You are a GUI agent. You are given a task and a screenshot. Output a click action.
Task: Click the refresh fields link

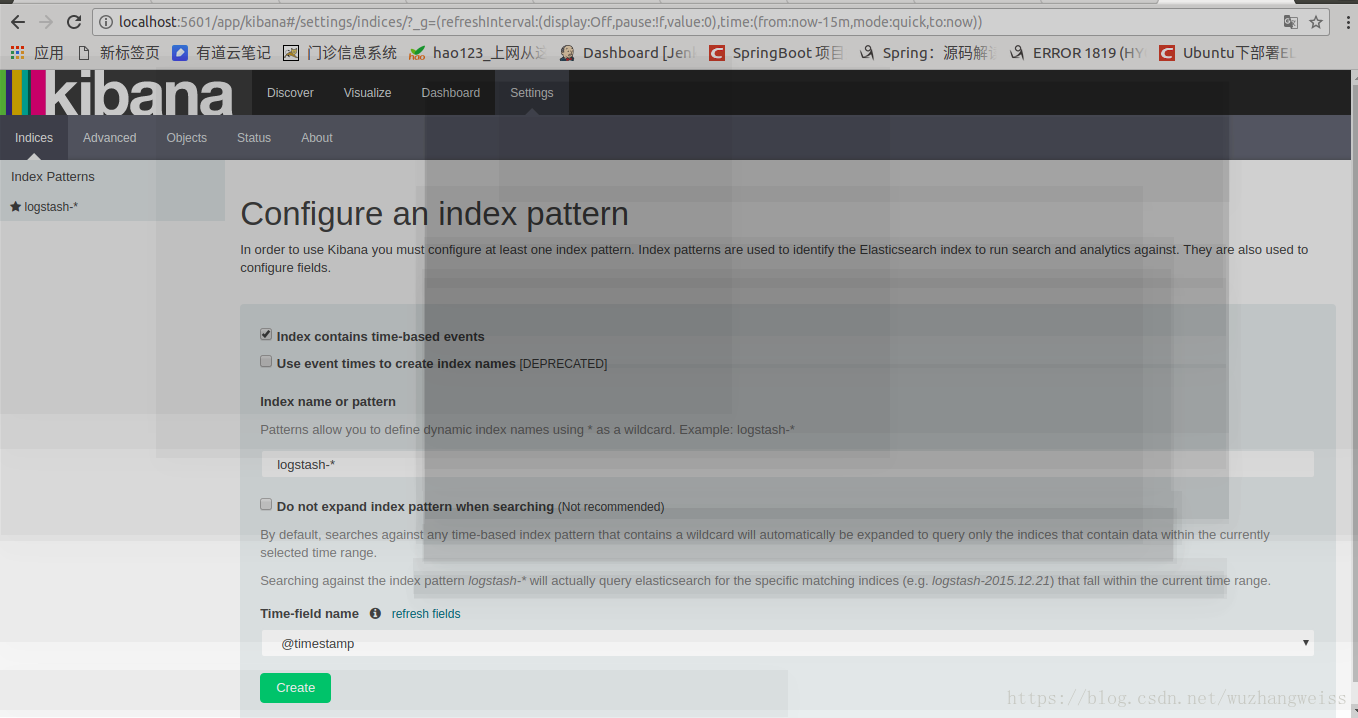pyautogui.click(x=426, y=614)
